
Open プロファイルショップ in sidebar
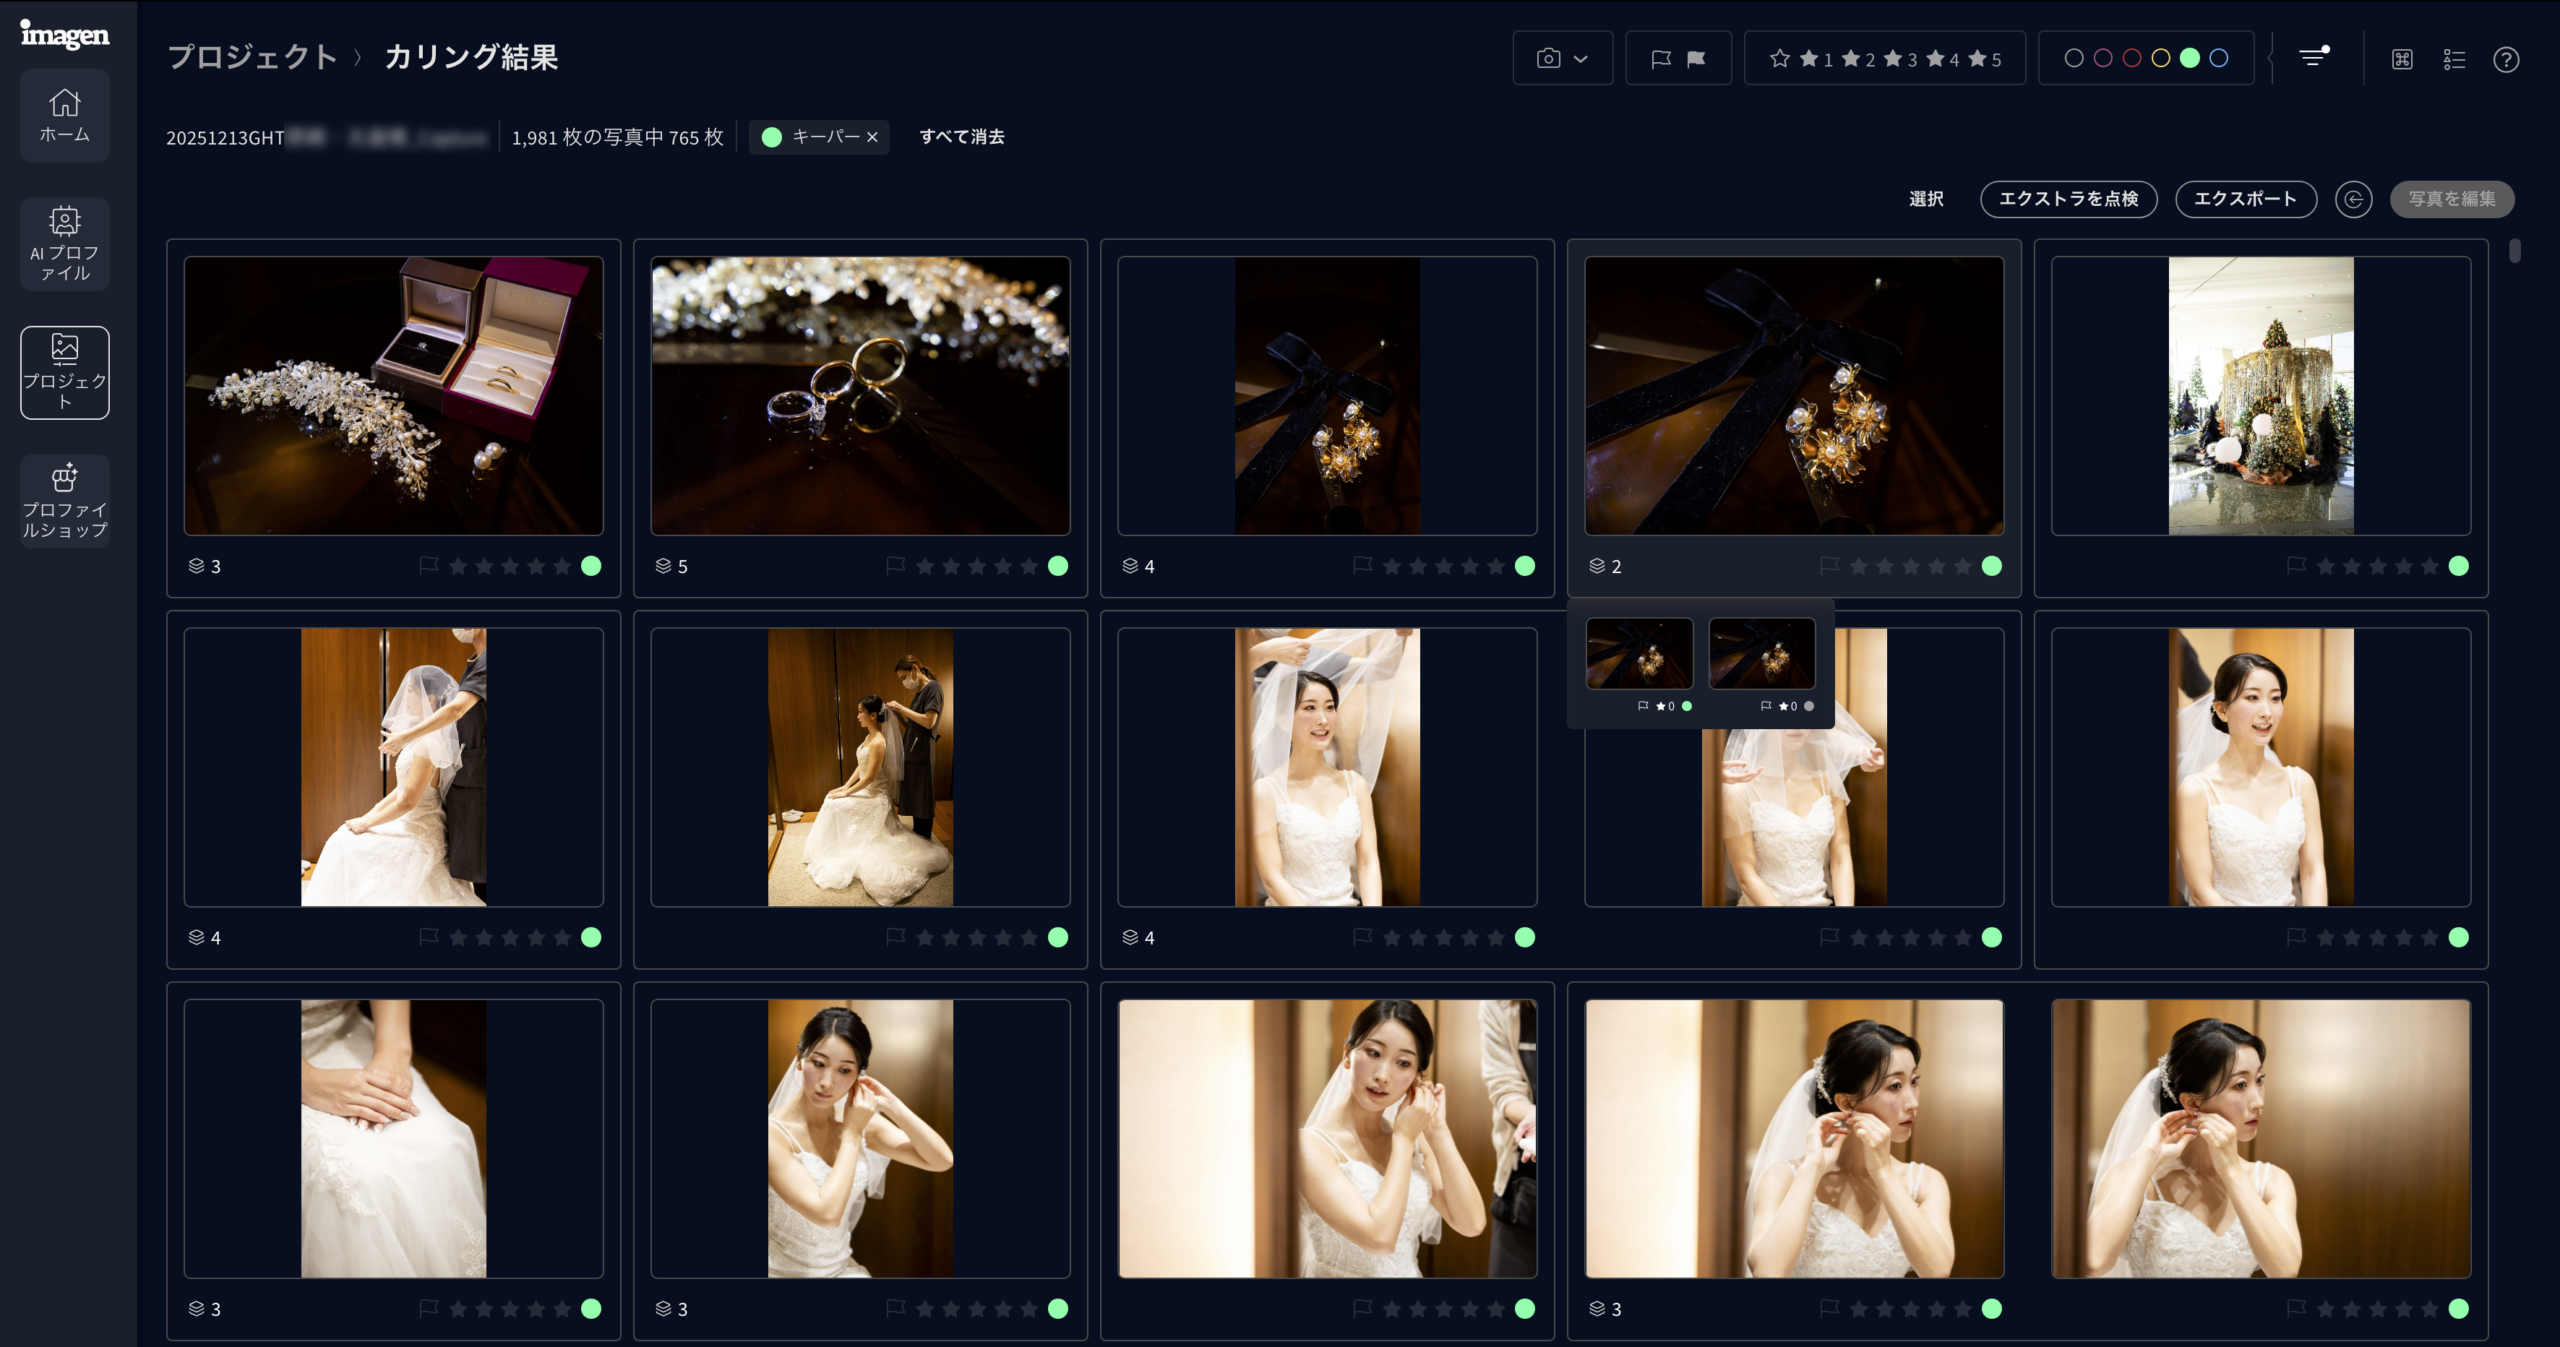tap(65, 500)
